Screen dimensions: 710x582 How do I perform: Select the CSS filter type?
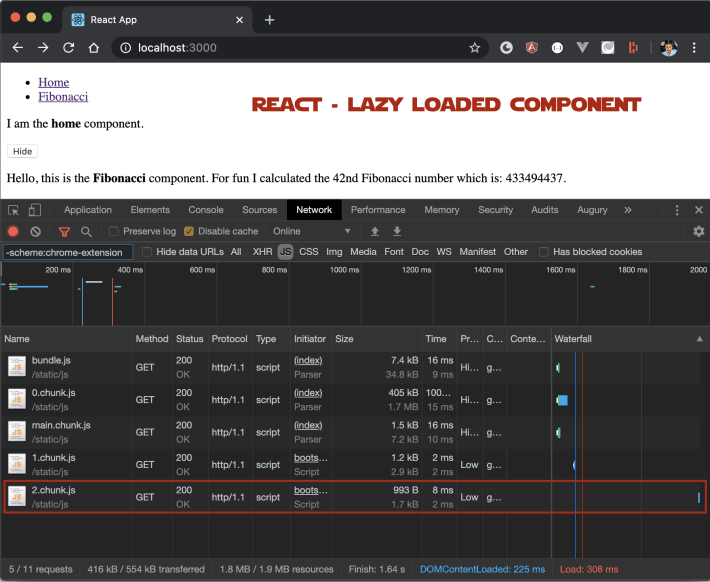coord(309,252)
